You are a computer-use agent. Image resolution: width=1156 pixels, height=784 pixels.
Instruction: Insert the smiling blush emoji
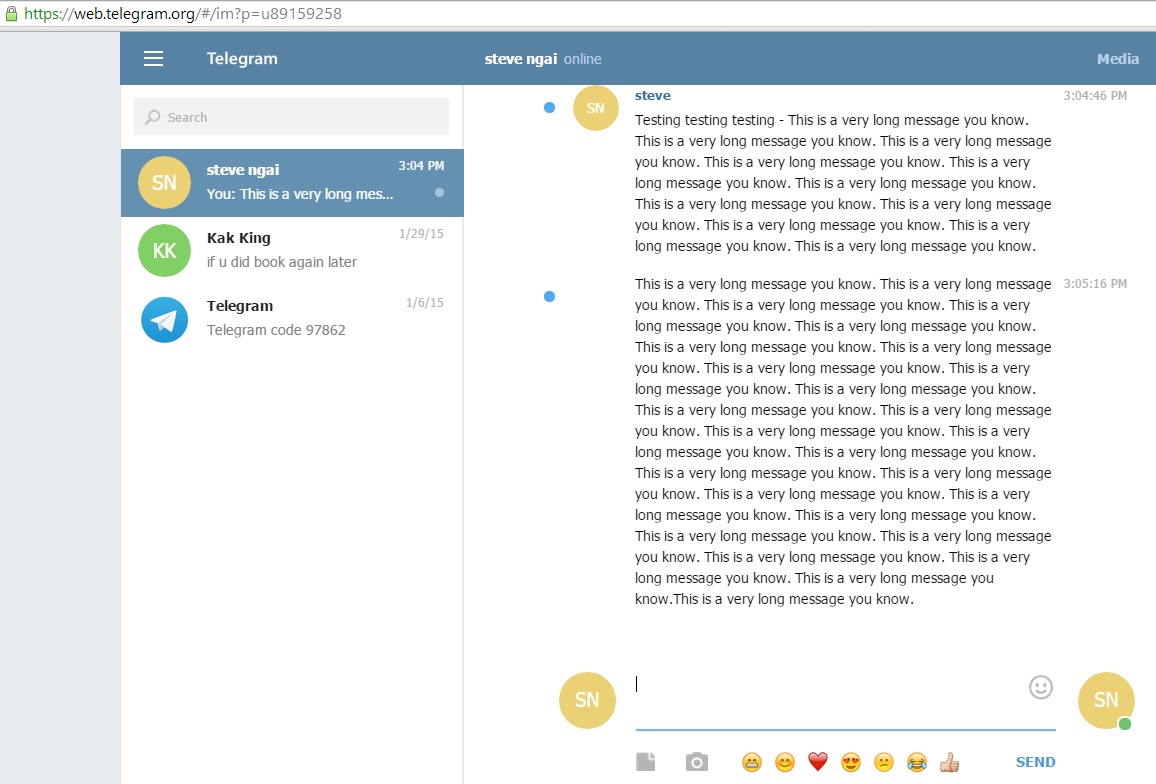coord(784,762)
